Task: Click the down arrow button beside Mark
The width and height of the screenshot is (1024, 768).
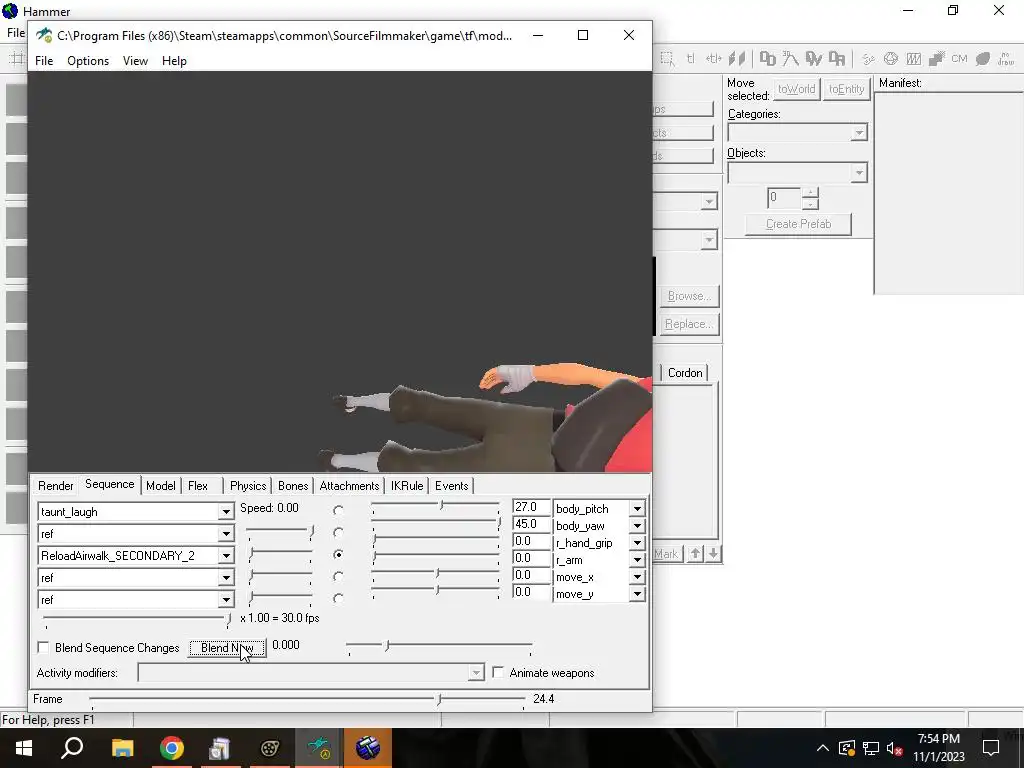Action: click(713, 553)
